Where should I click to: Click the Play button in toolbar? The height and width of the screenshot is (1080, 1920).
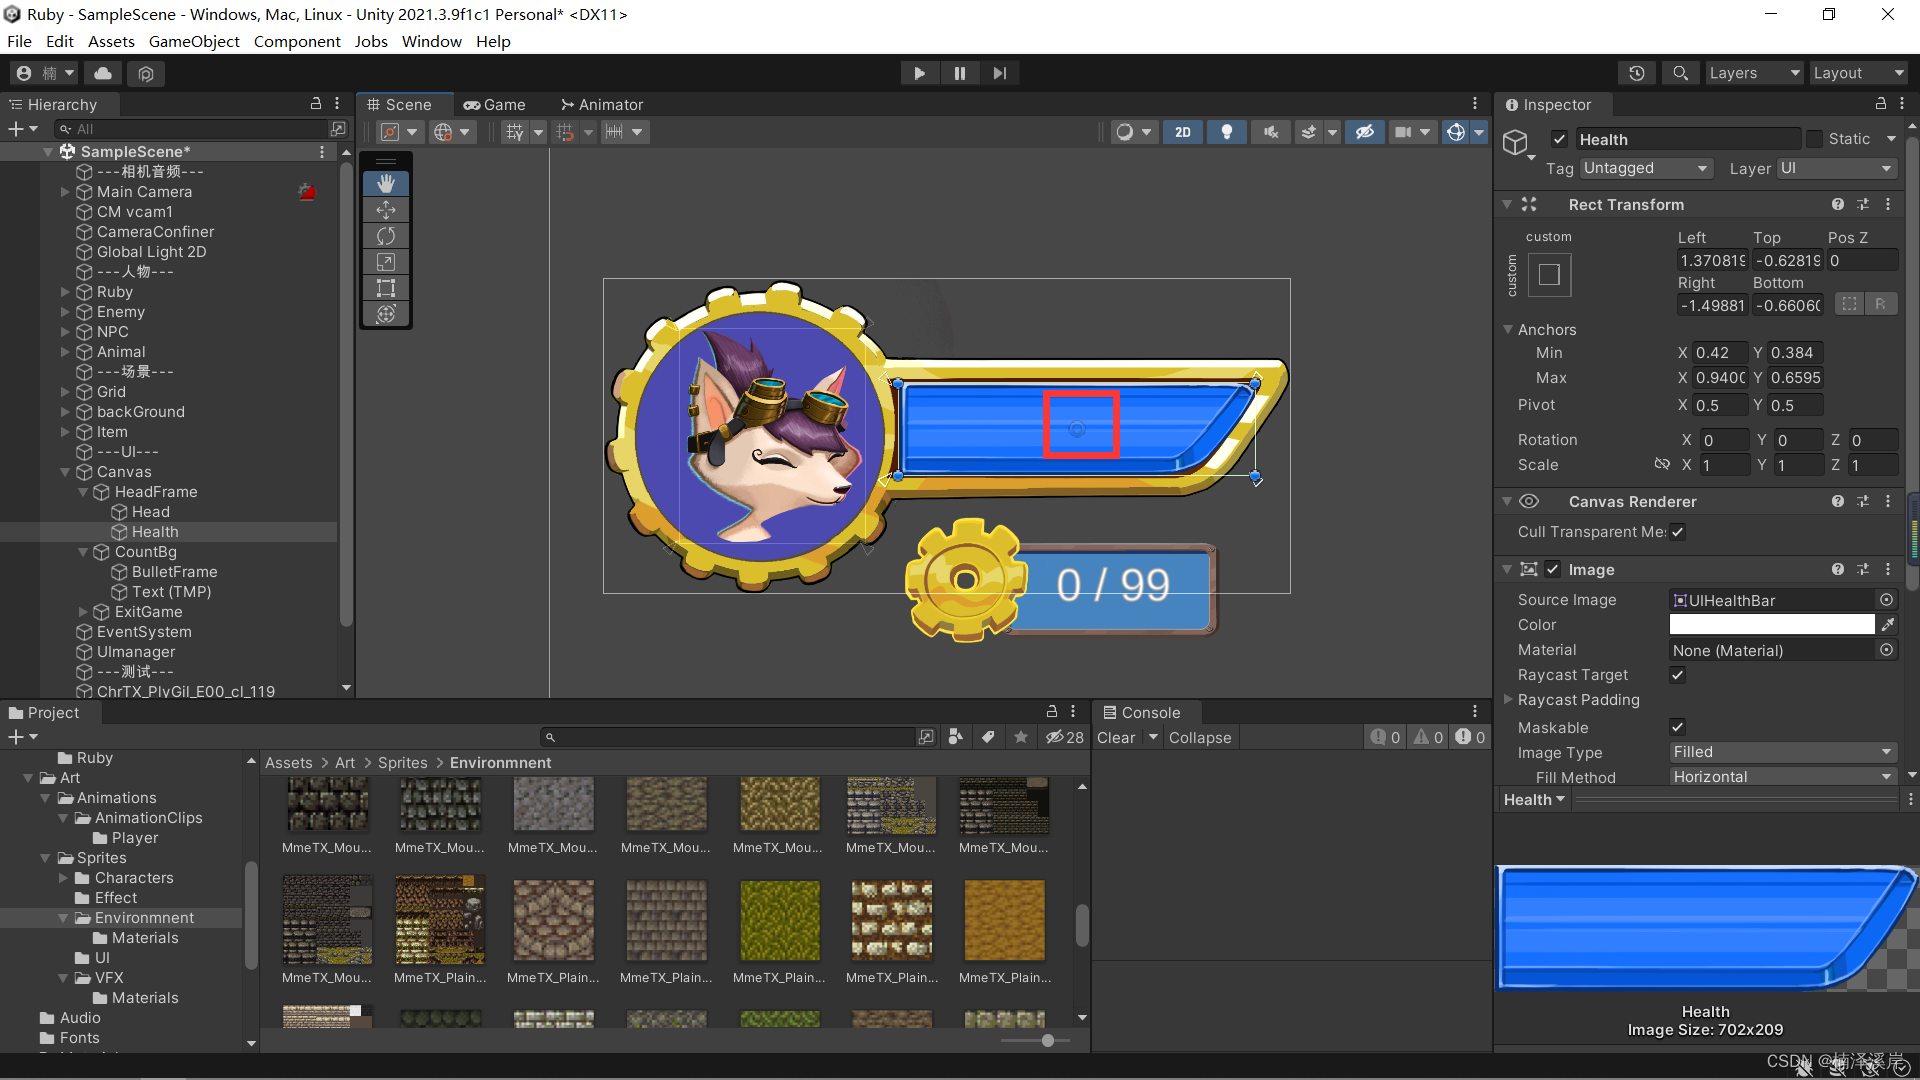[919, 73]
